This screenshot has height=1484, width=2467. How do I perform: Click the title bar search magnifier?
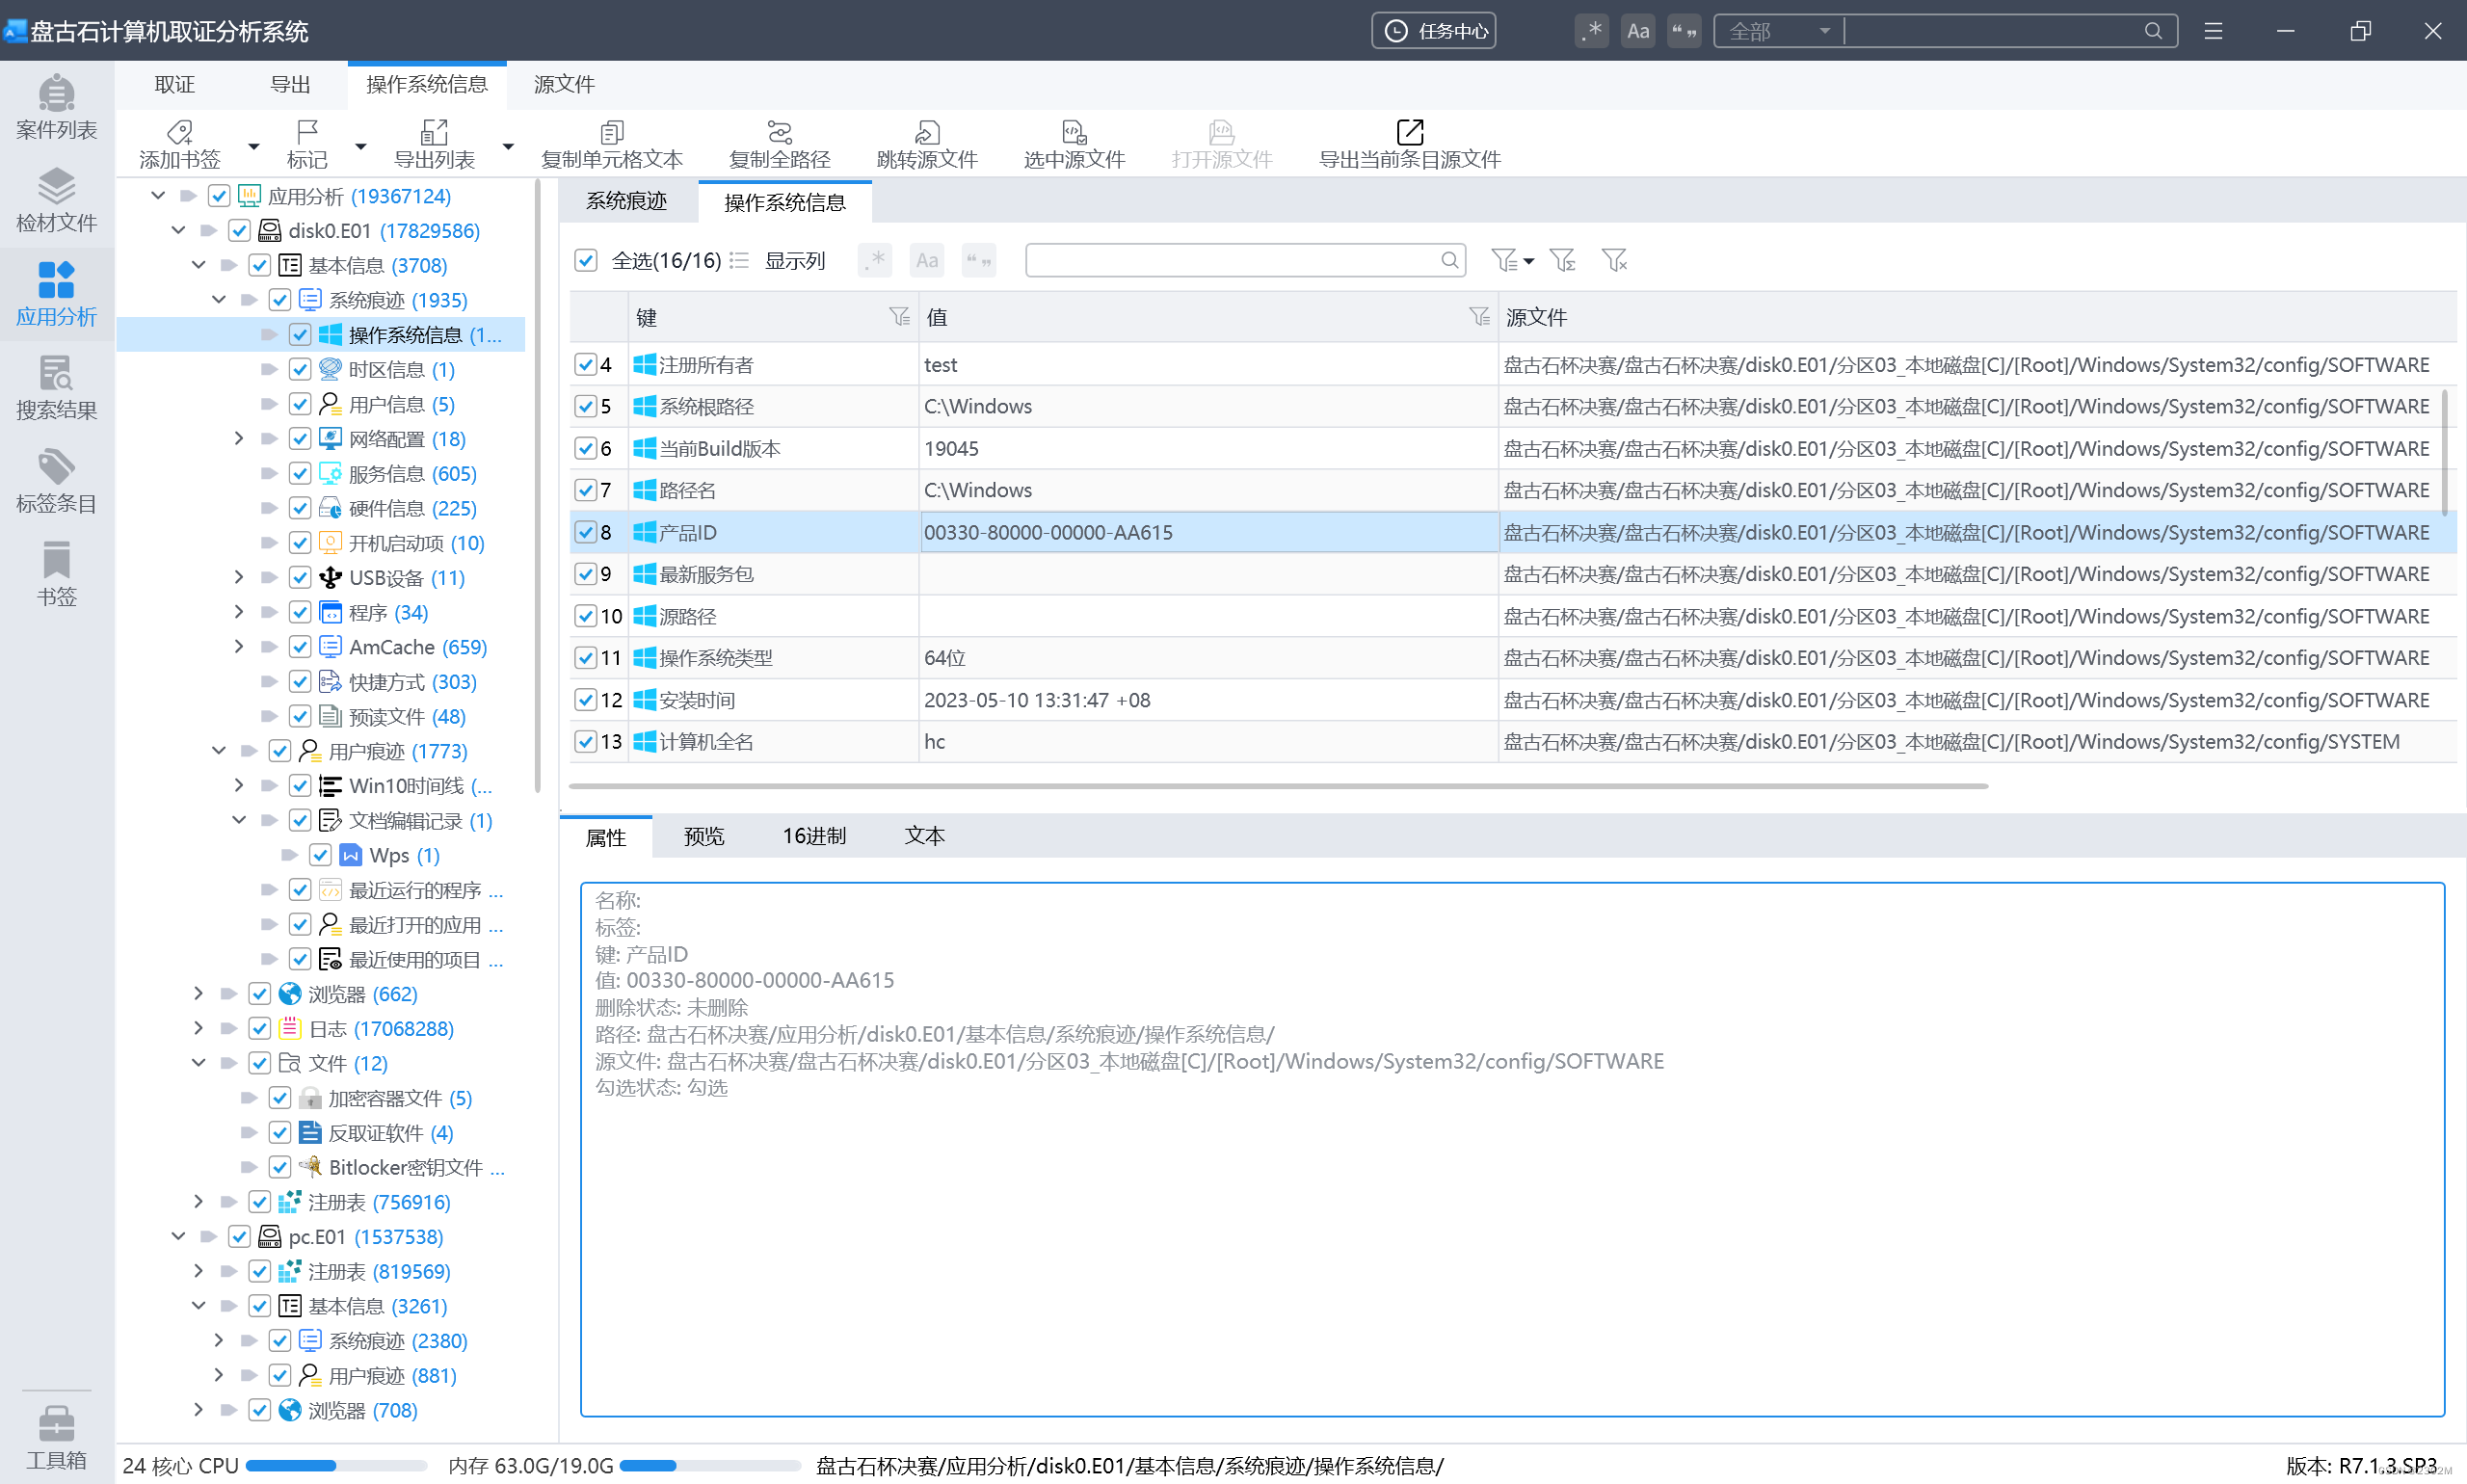click(2153, 31)
